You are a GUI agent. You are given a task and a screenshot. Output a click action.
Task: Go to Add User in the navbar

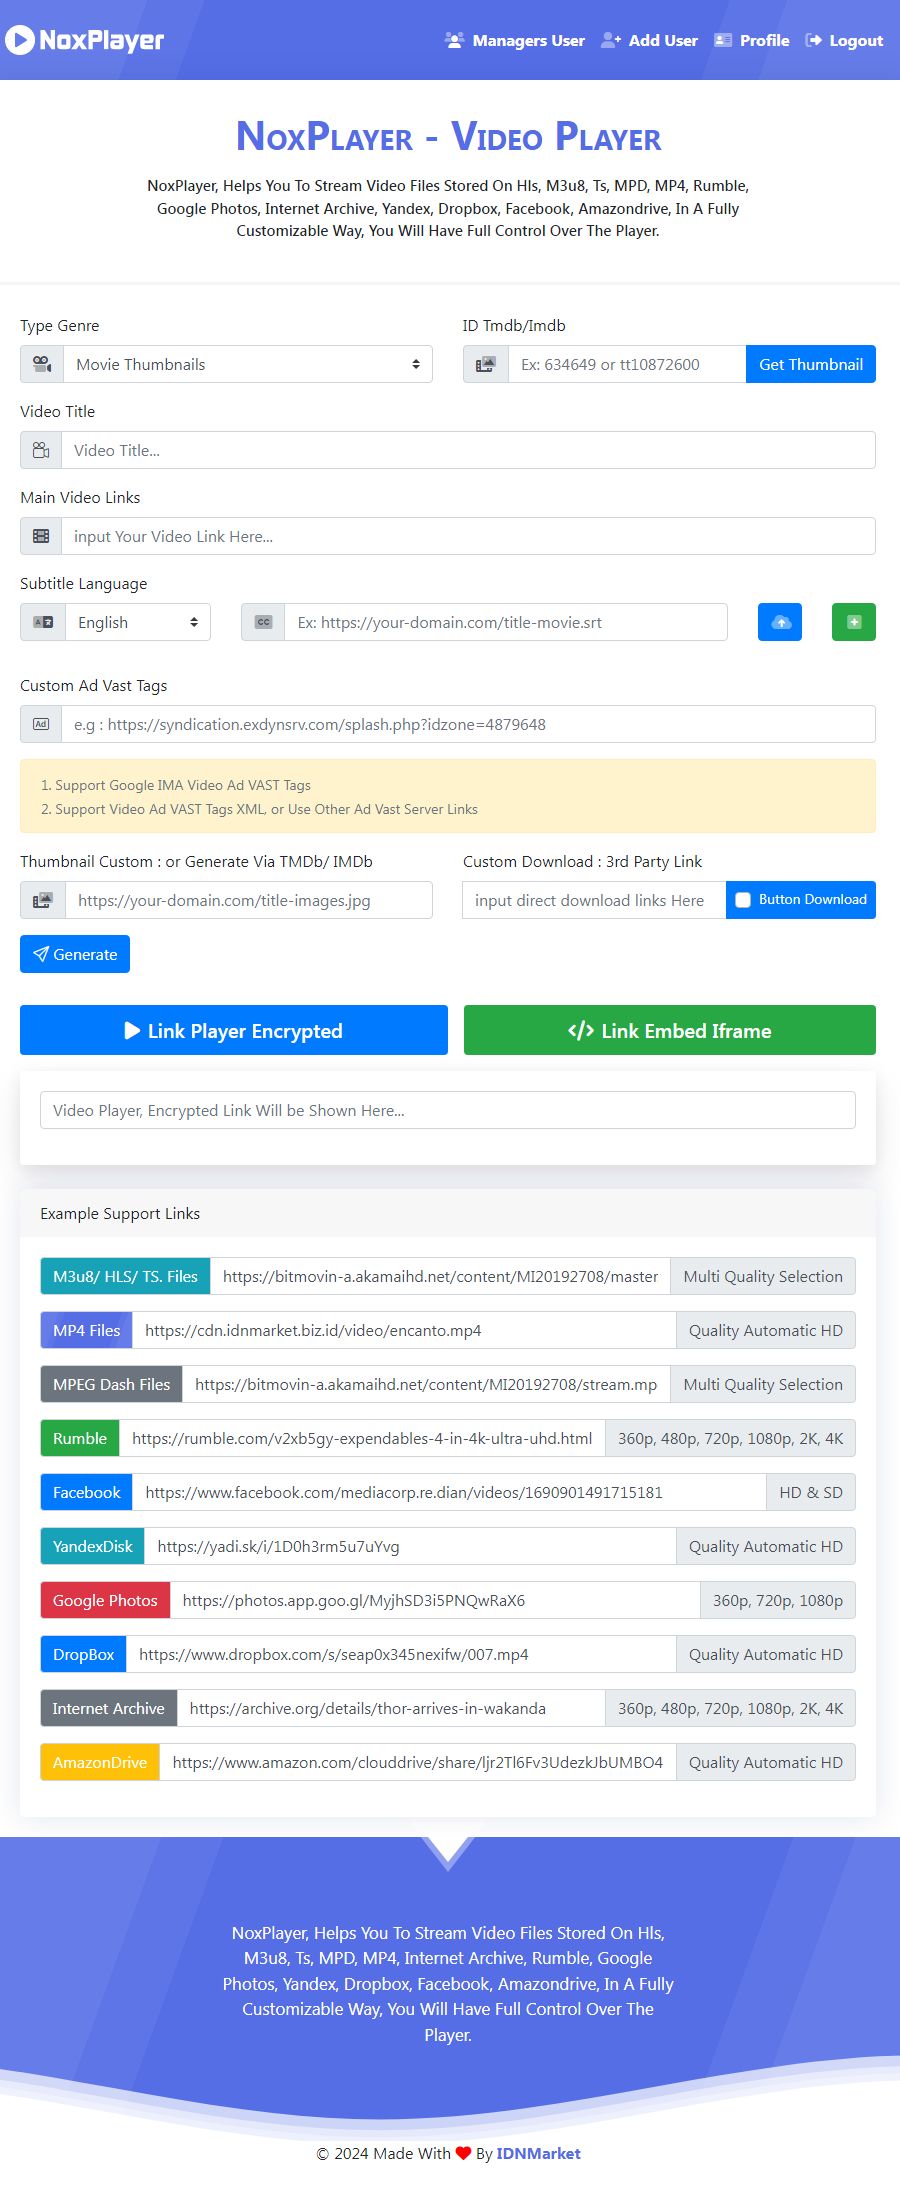pyautogui.click(x=650, y=40)
